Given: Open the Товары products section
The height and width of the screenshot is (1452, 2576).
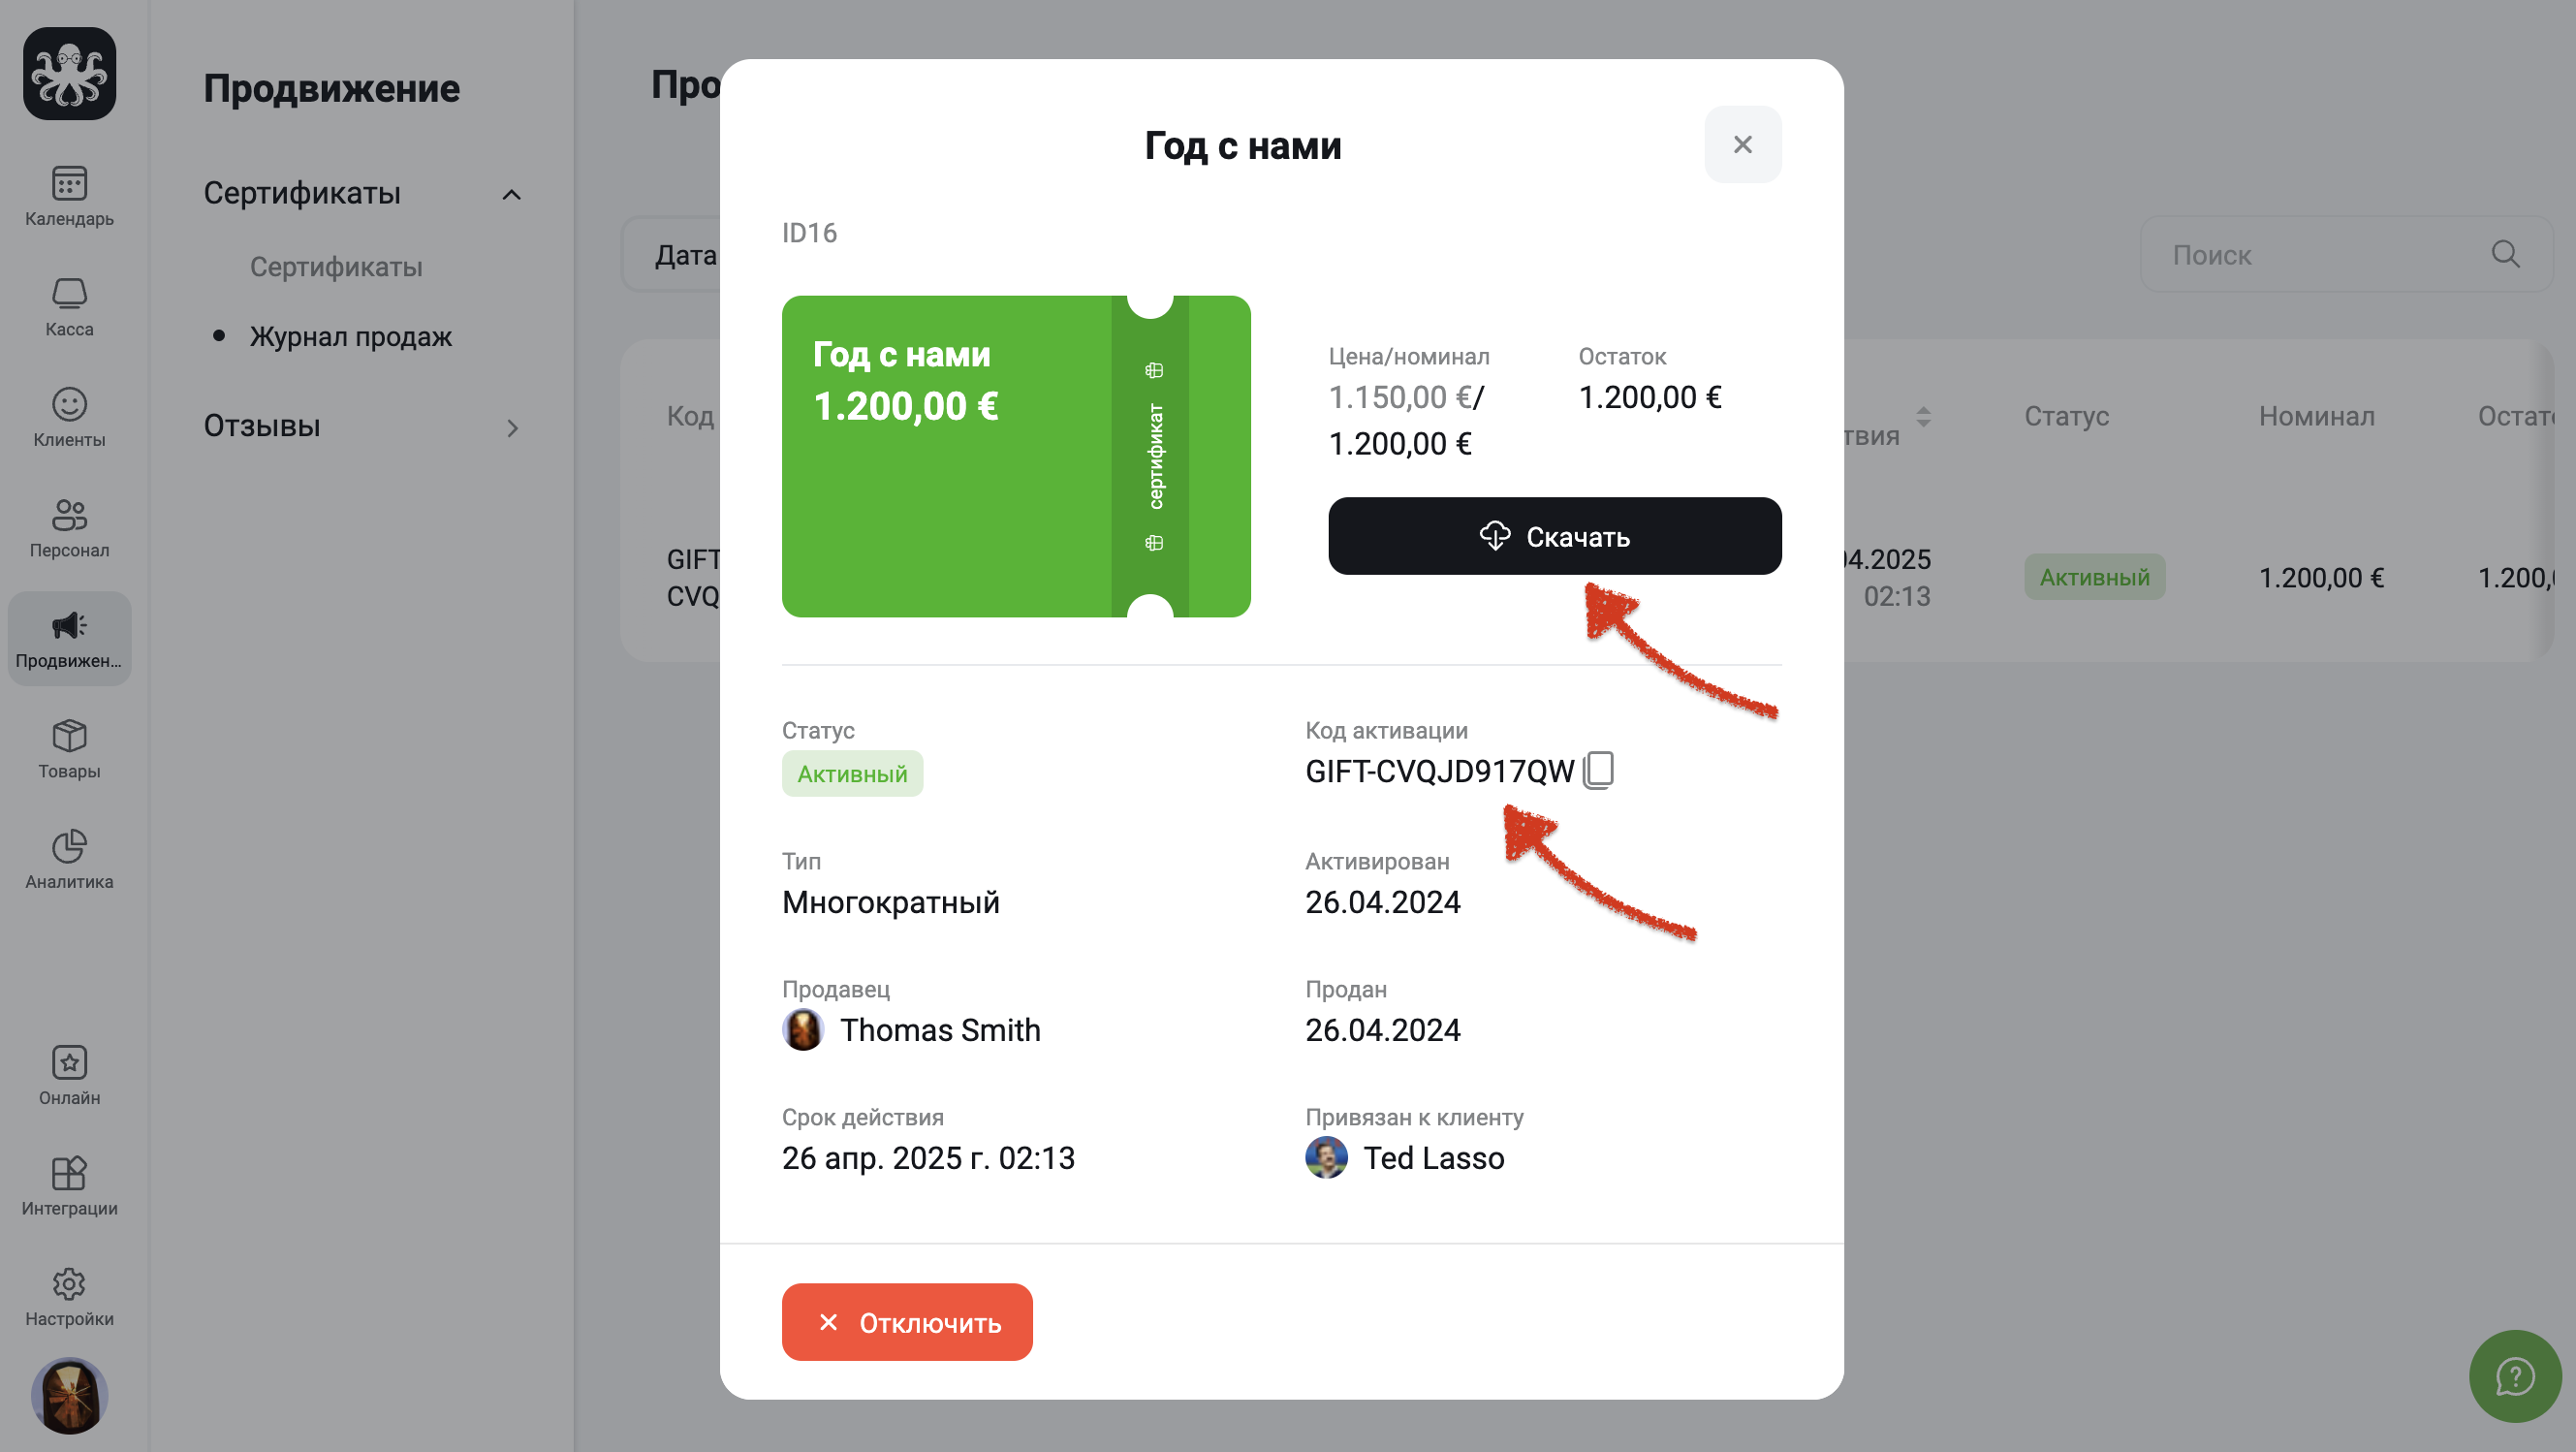Looking at the screenshot, I should pyautogui.click(x=69, y=748).
